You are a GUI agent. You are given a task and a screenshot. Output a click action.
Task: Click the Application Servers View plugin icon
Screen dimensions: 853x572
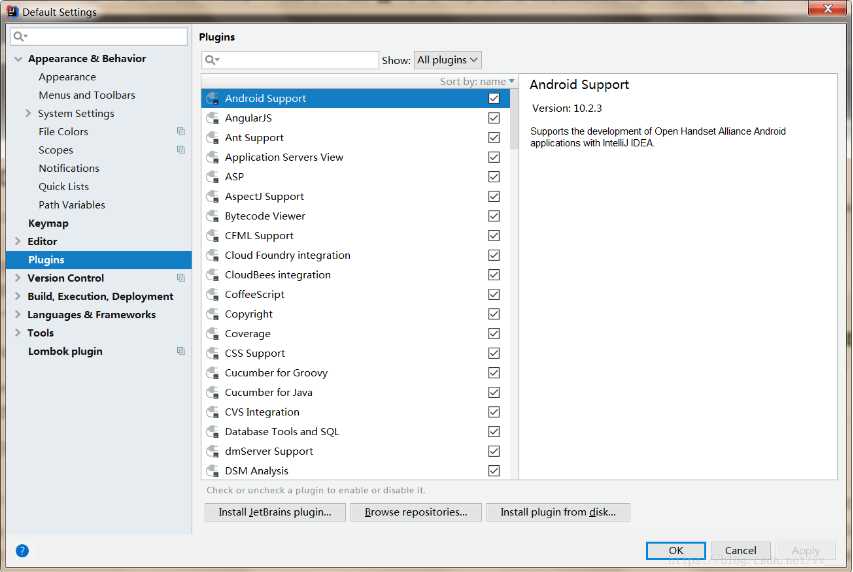[213, 157]
